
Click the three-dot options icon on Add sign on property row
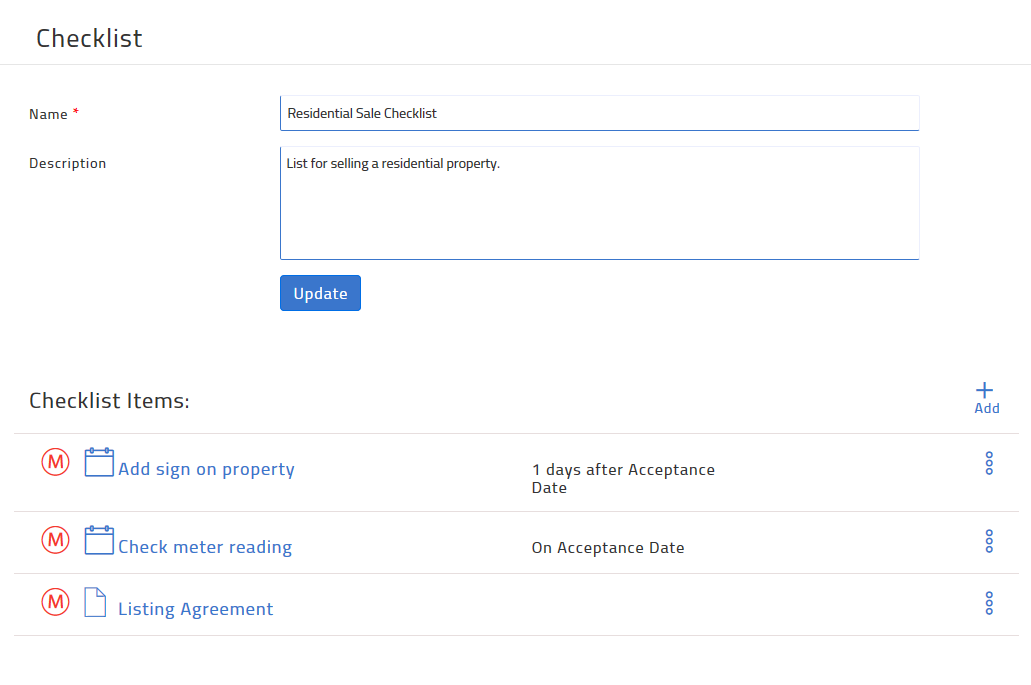[988, 463]
